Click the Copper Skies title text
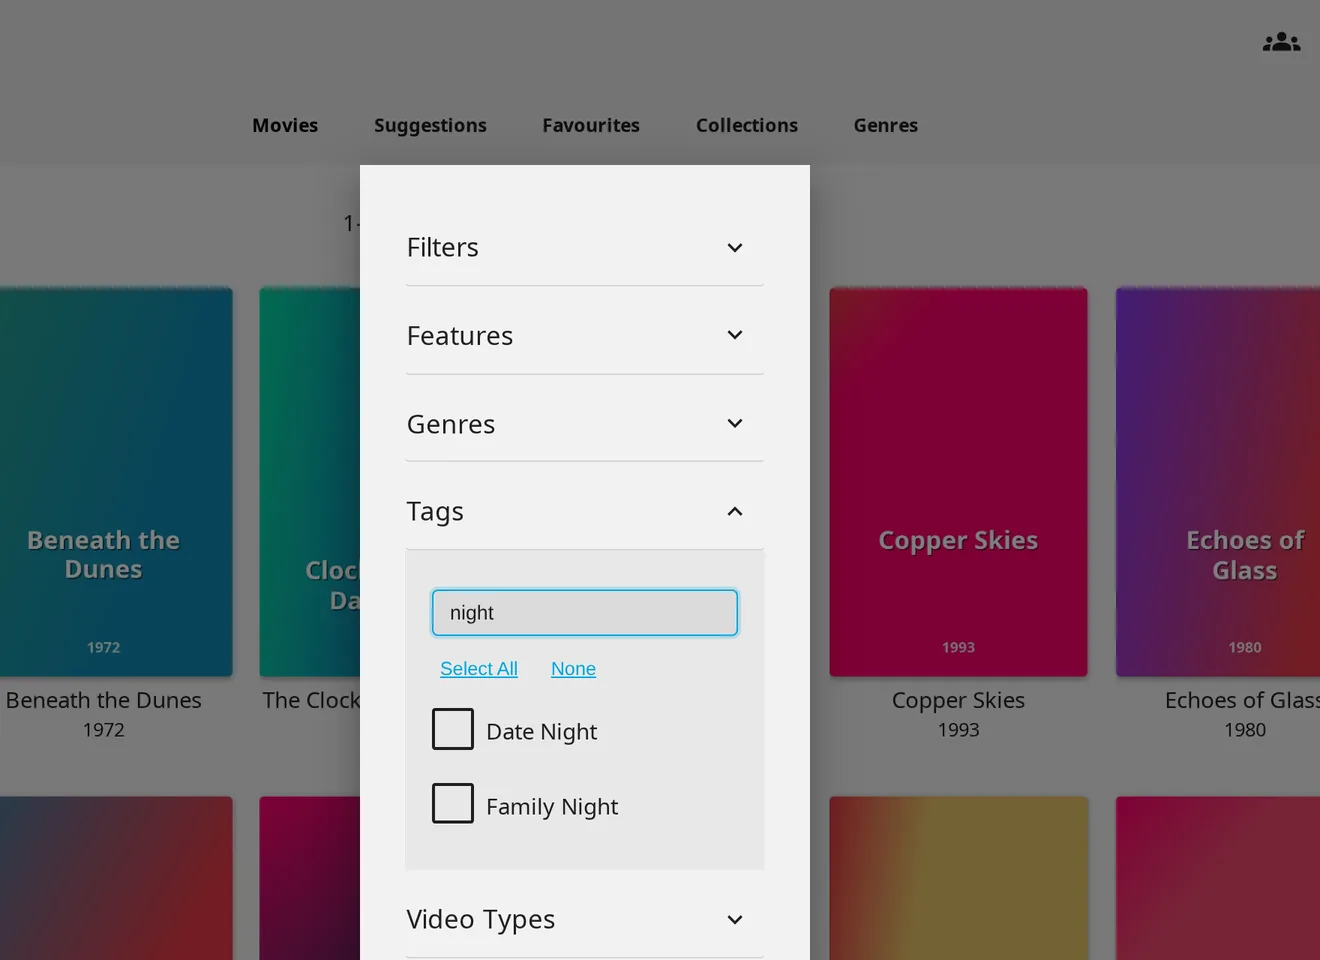Image resolution: width=1320 pixels, height=960 pixels. coord(958,700)
